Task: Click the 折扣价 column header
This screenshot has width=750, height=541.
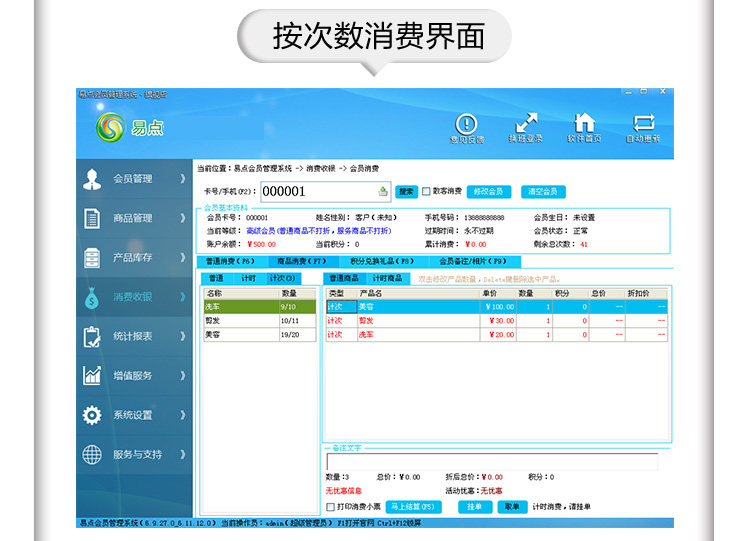Action: point(646,293)
